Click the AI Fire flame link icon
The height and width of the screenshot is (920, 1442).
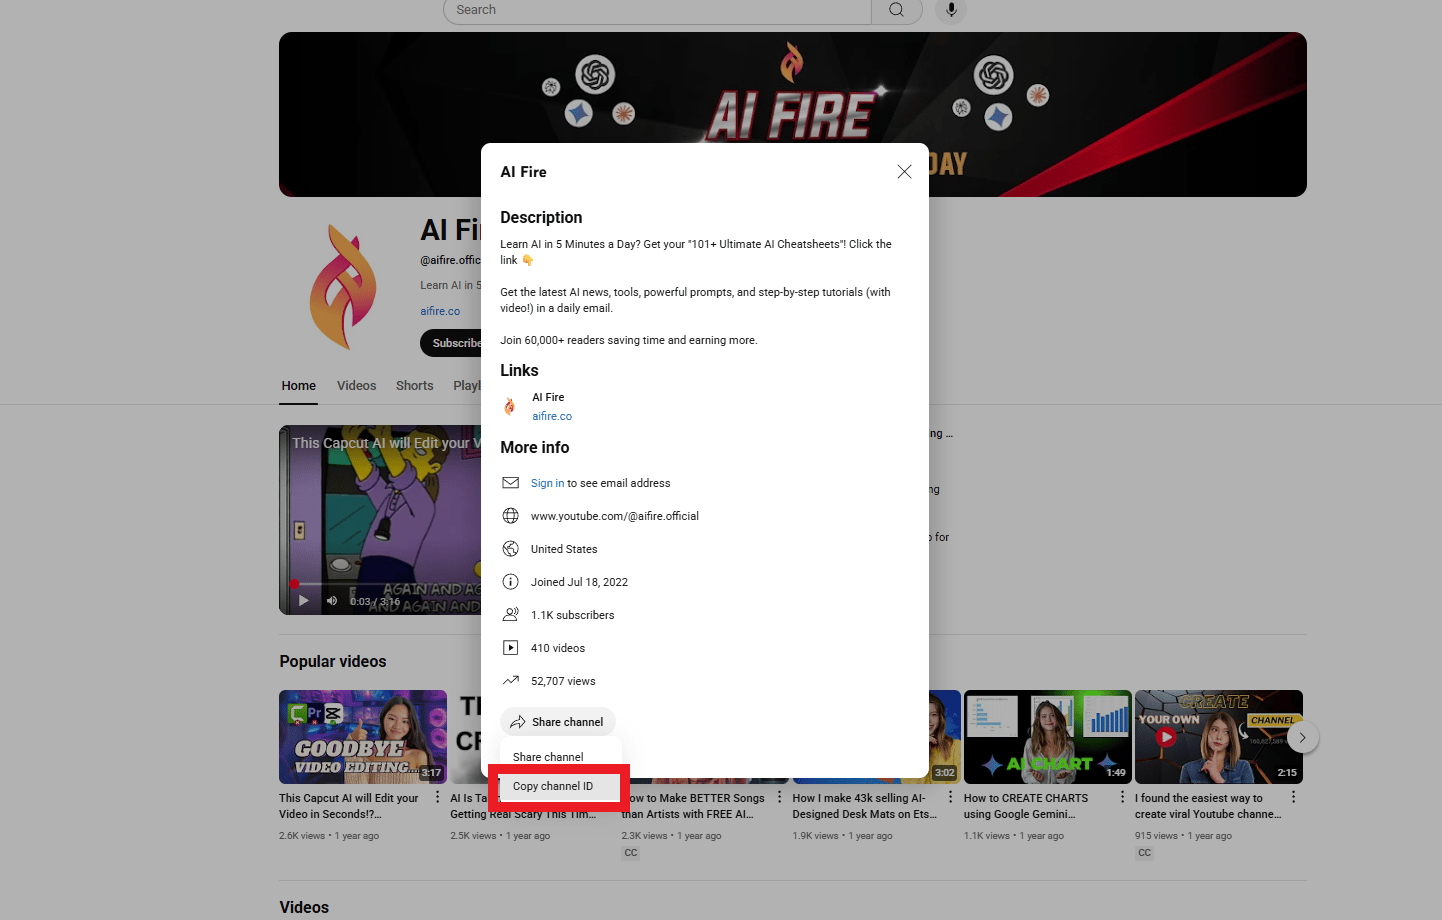510,406
